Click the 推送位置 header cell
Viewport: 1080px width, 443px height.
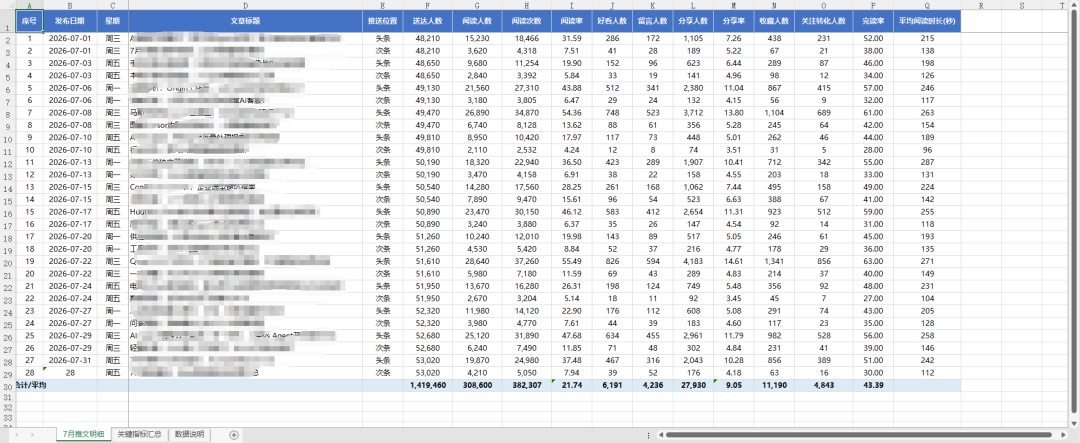tap(382, 21)
